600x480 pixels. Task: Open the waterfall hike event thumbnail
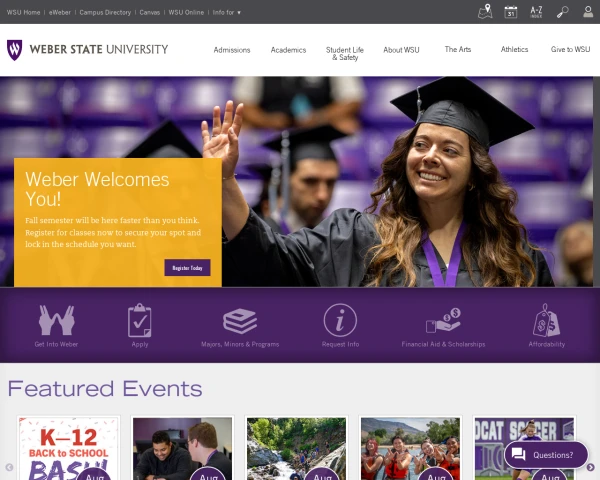(296, 448)
